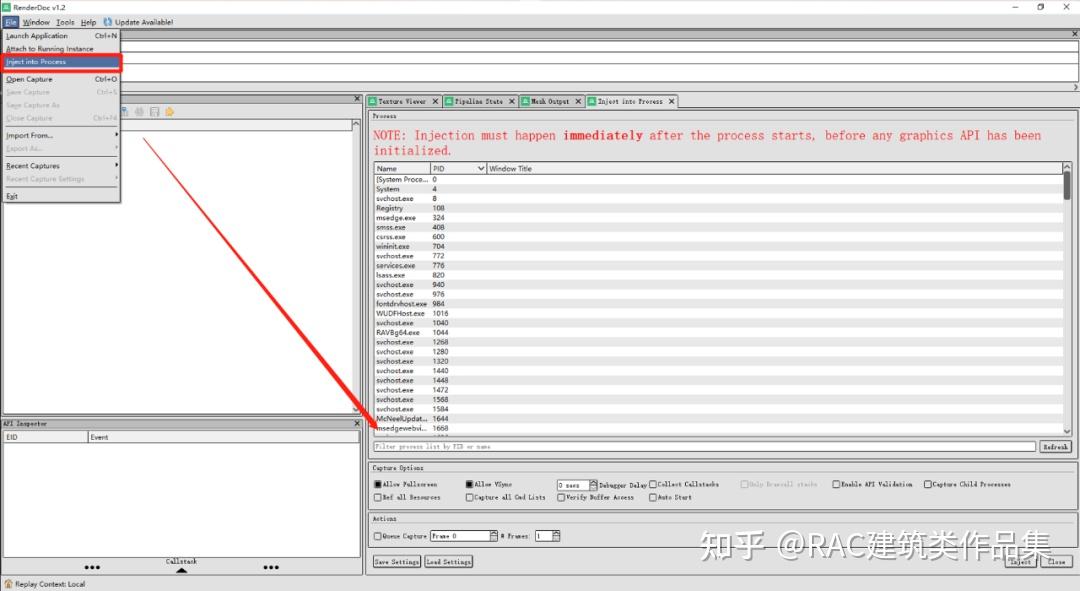Click the Pipeline State tab icon
The height and width of the screenshot is (591, 1080).
[x=449, y=101]
